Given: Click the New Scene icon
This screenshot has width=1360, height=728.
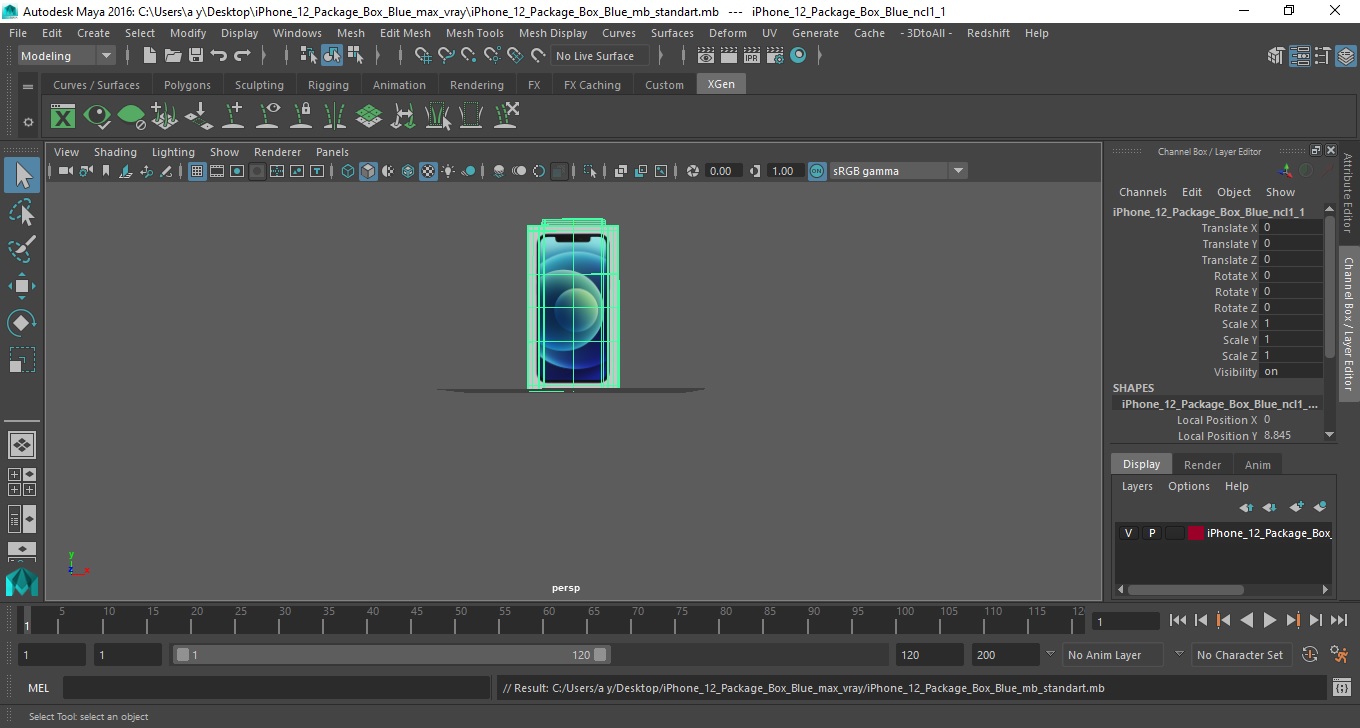Looking at the screenshot, I should point(150,56).
